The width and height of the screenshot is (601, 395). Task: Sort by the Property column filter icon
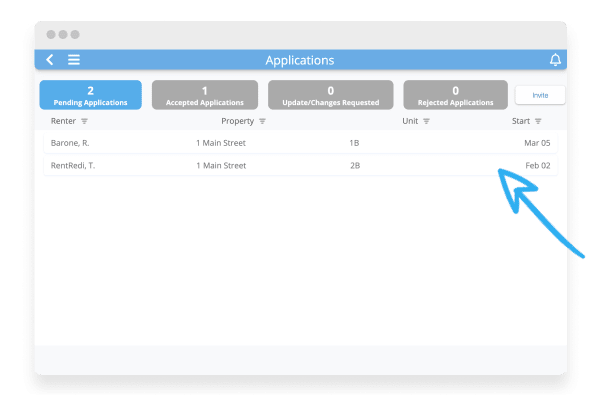point(262,121)
